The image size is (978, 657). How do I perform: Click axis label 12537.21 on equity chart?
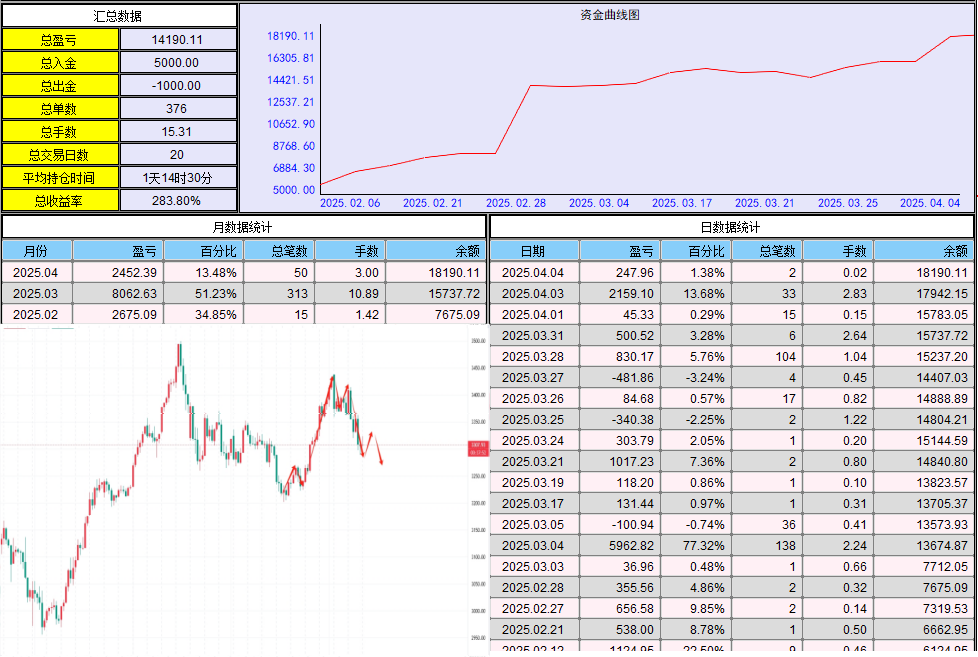click(291, 102)
